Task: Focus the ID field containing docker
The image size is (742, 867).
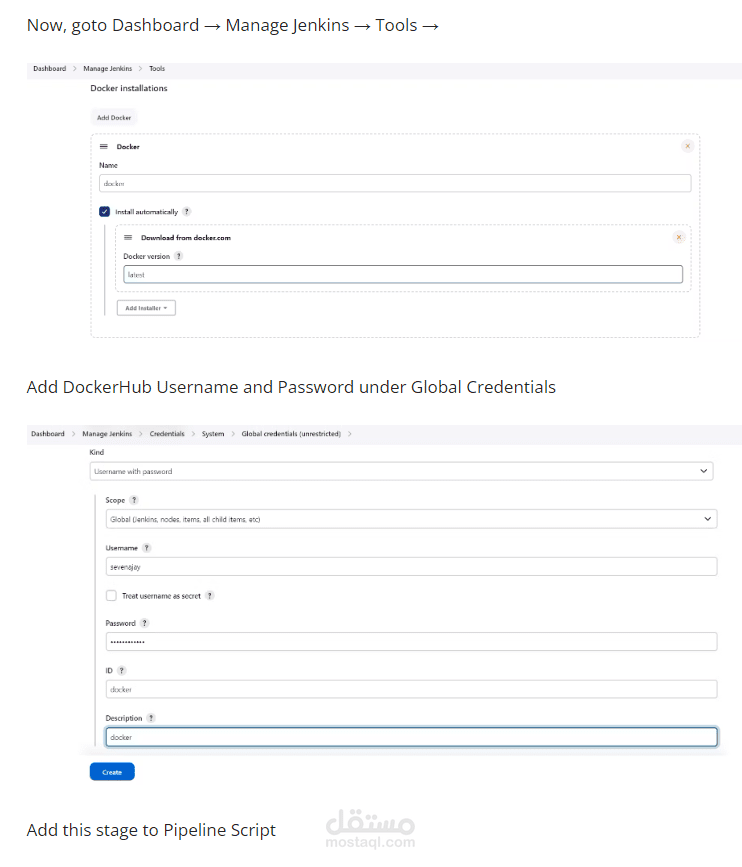Action: click(x=411, y=689)
